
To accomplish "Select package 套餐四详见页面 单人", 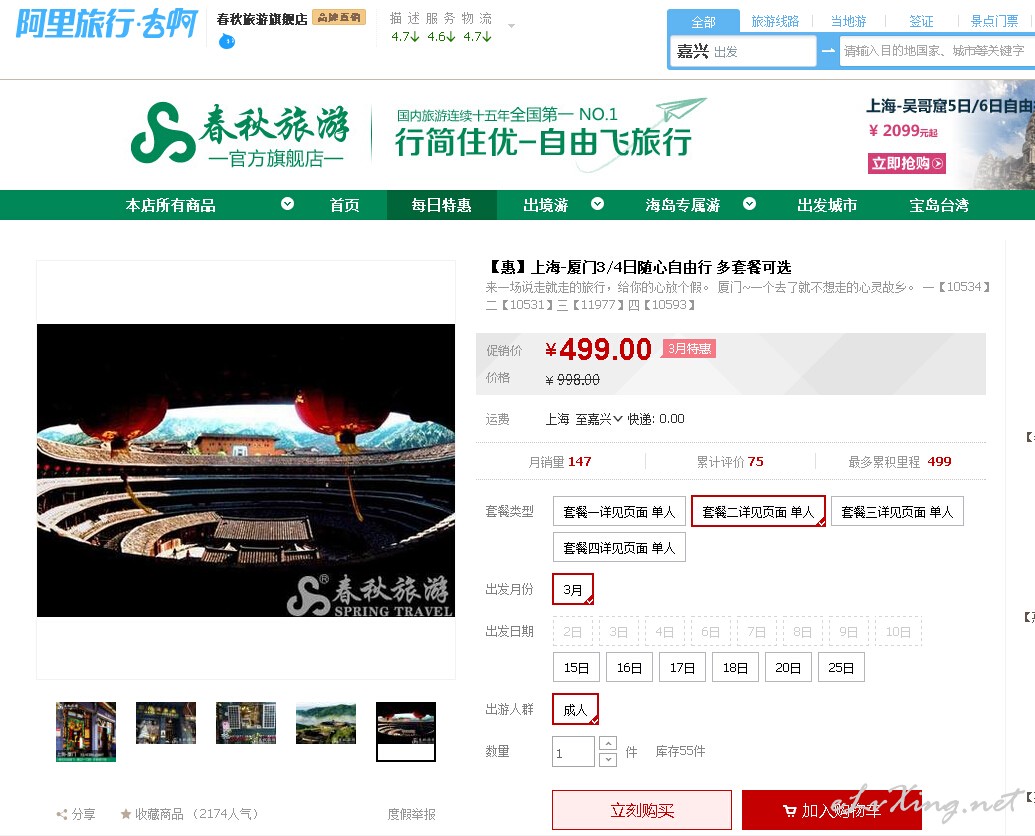I will click(619, 548).
